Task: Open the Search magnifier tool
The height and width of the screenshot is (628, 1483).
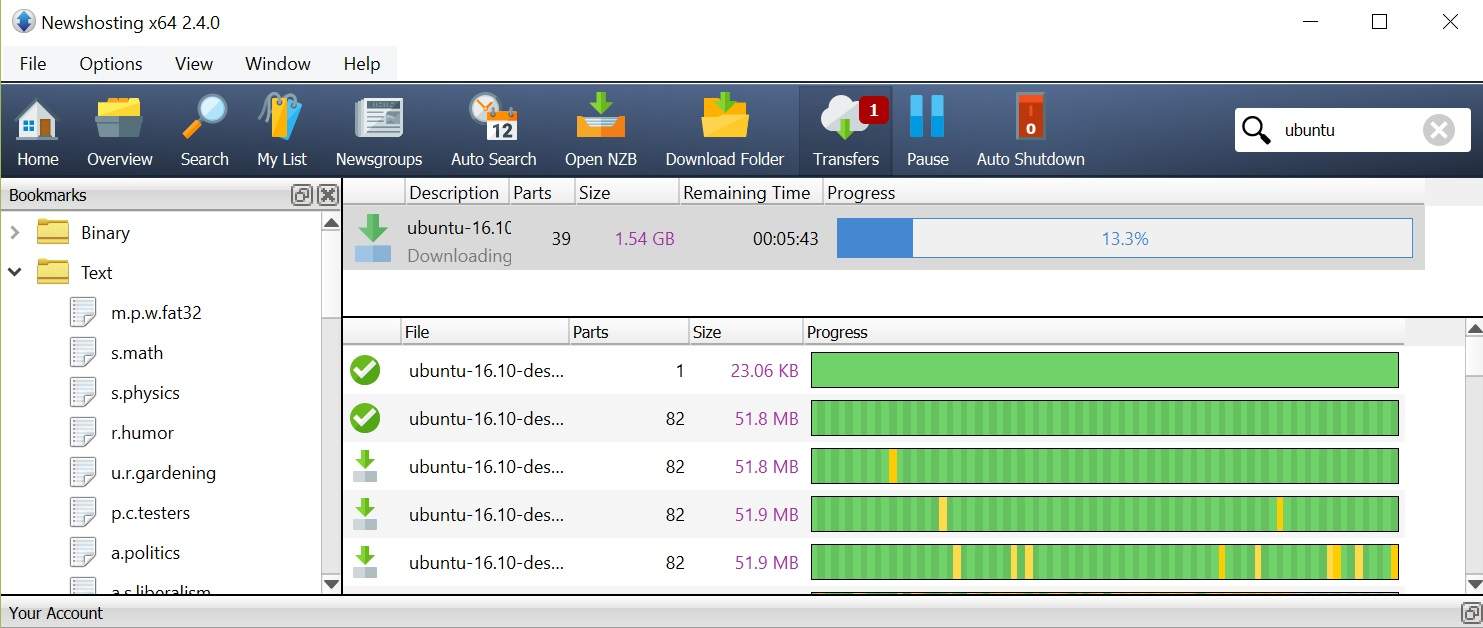Action: tap(204, 131)
